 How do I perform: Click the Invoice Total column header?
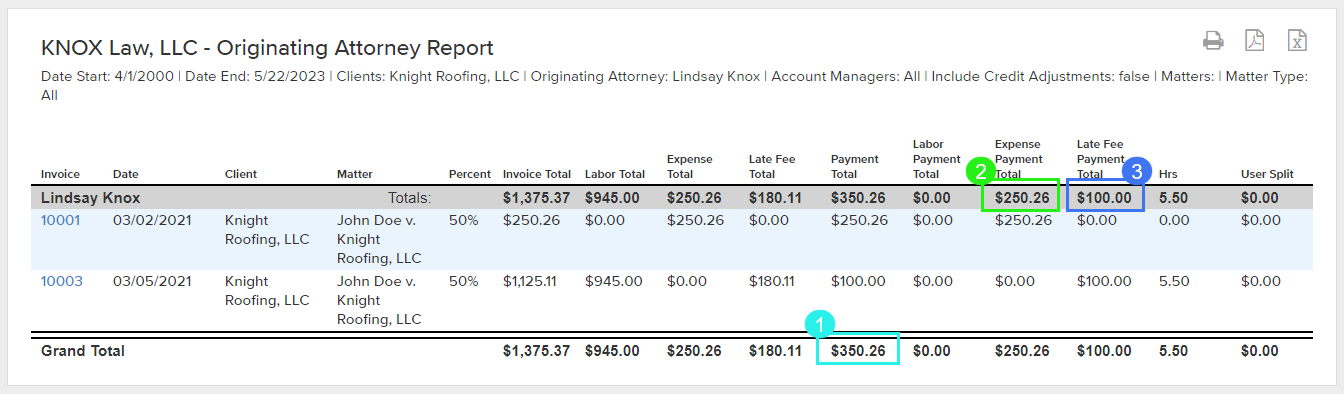pos(537,174)
